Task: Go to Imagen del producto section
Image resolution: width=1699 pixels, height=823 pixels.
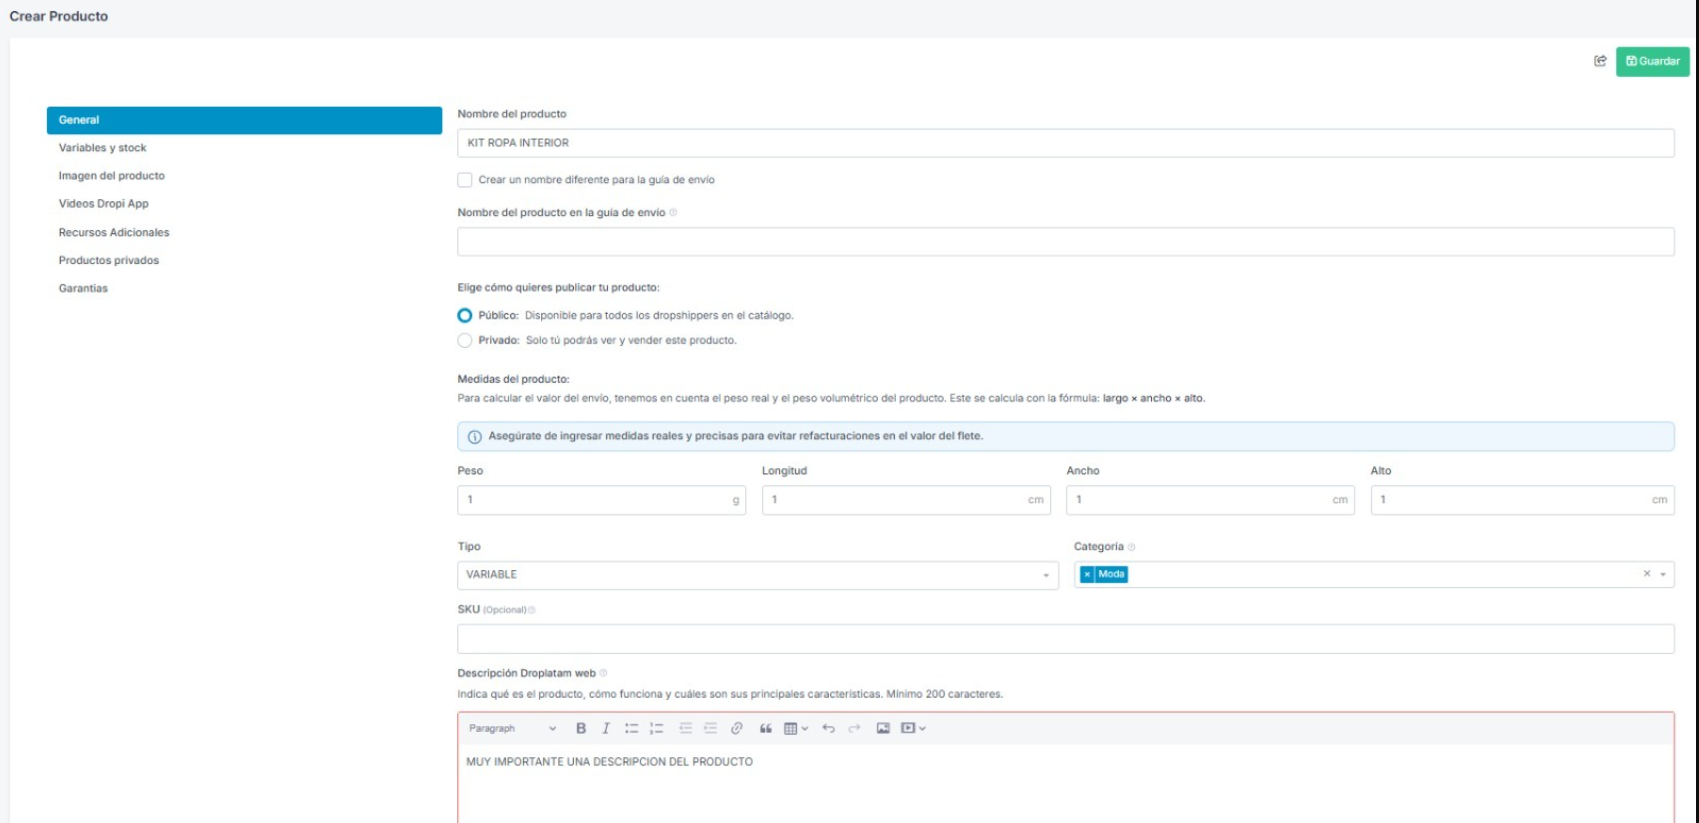Action: (x=111, y=176)
